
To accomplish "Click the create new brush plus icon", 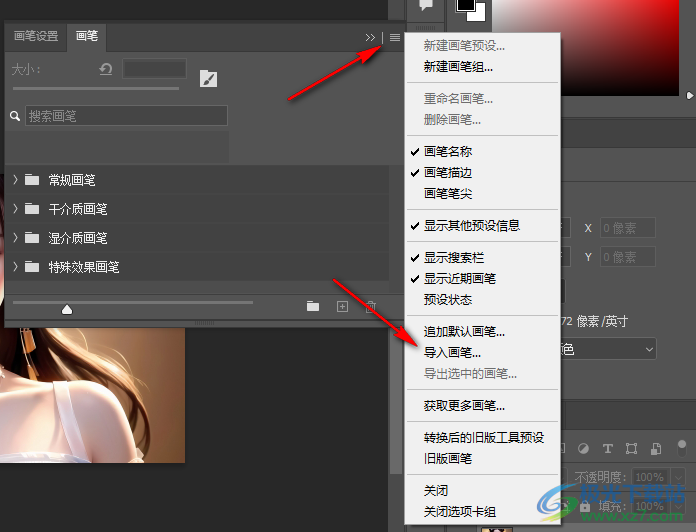I will (342, 306).
